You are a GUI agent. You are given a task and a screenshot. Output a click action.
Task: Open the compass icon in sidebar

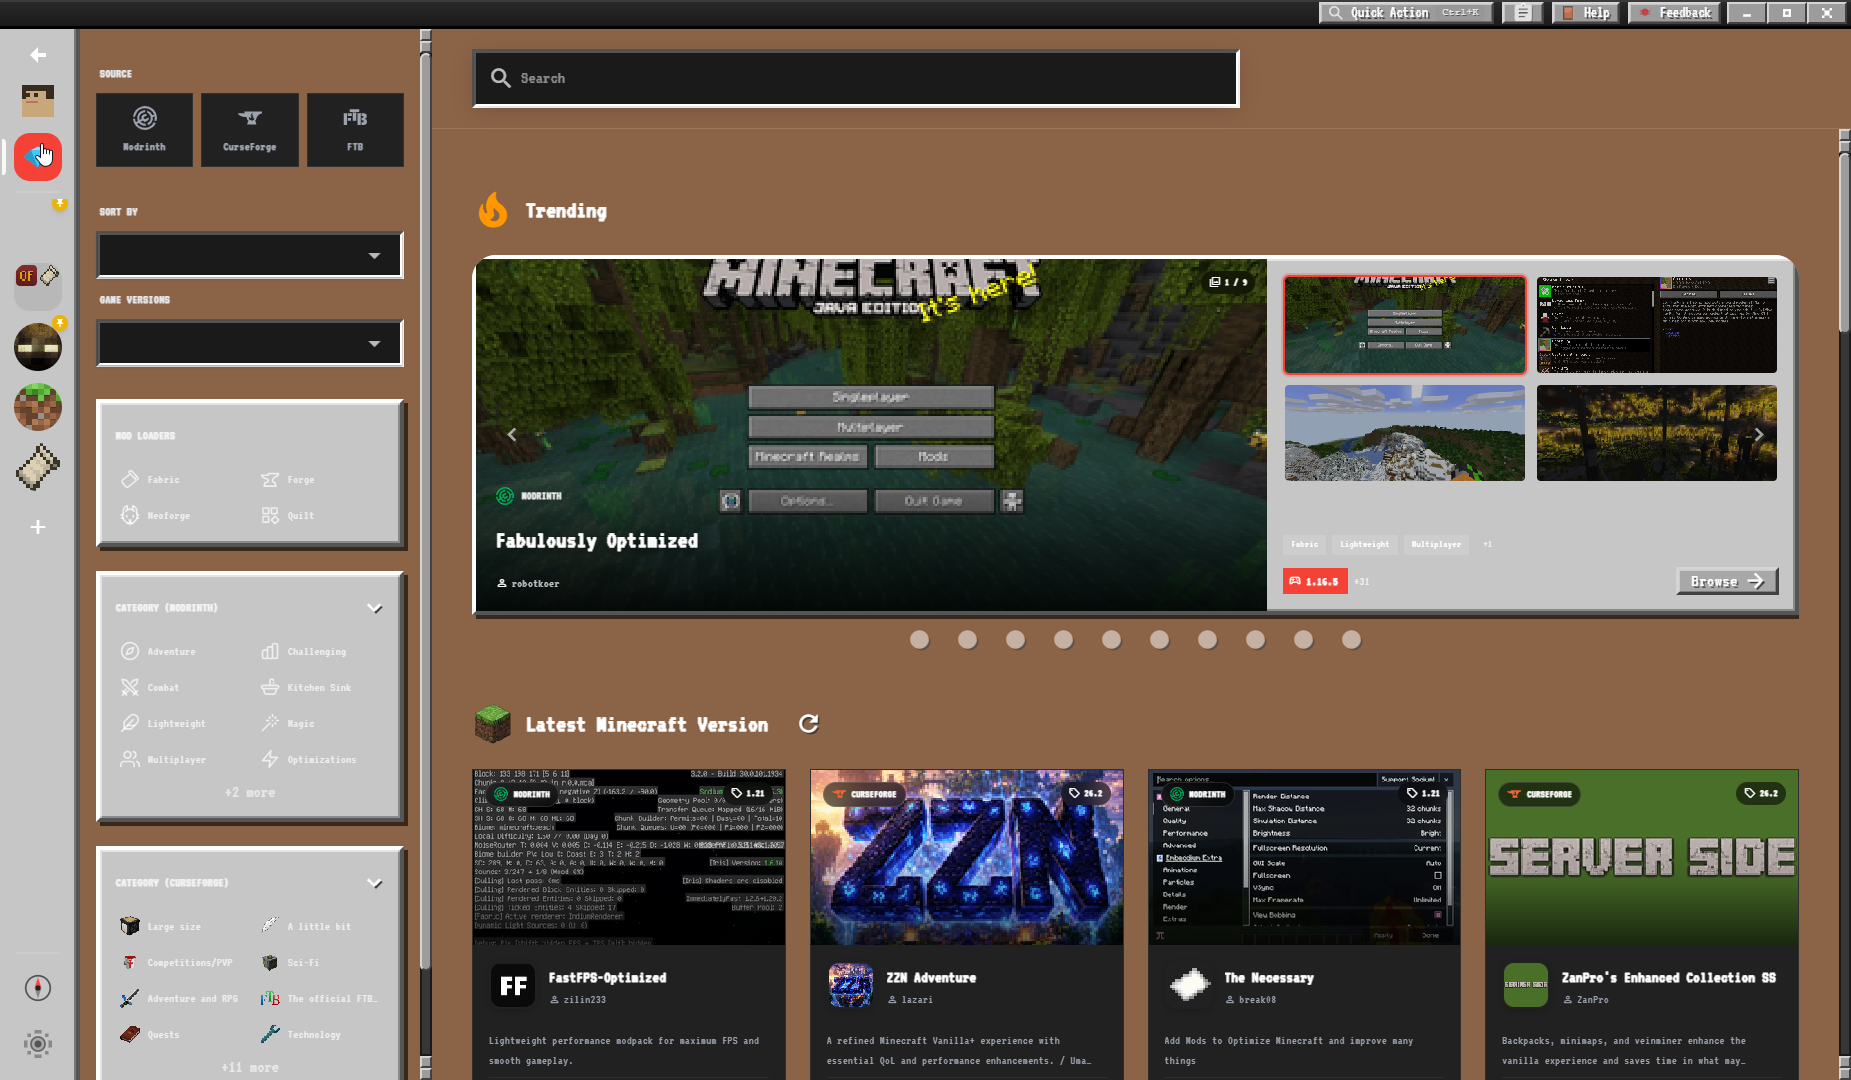coord(38,988)
